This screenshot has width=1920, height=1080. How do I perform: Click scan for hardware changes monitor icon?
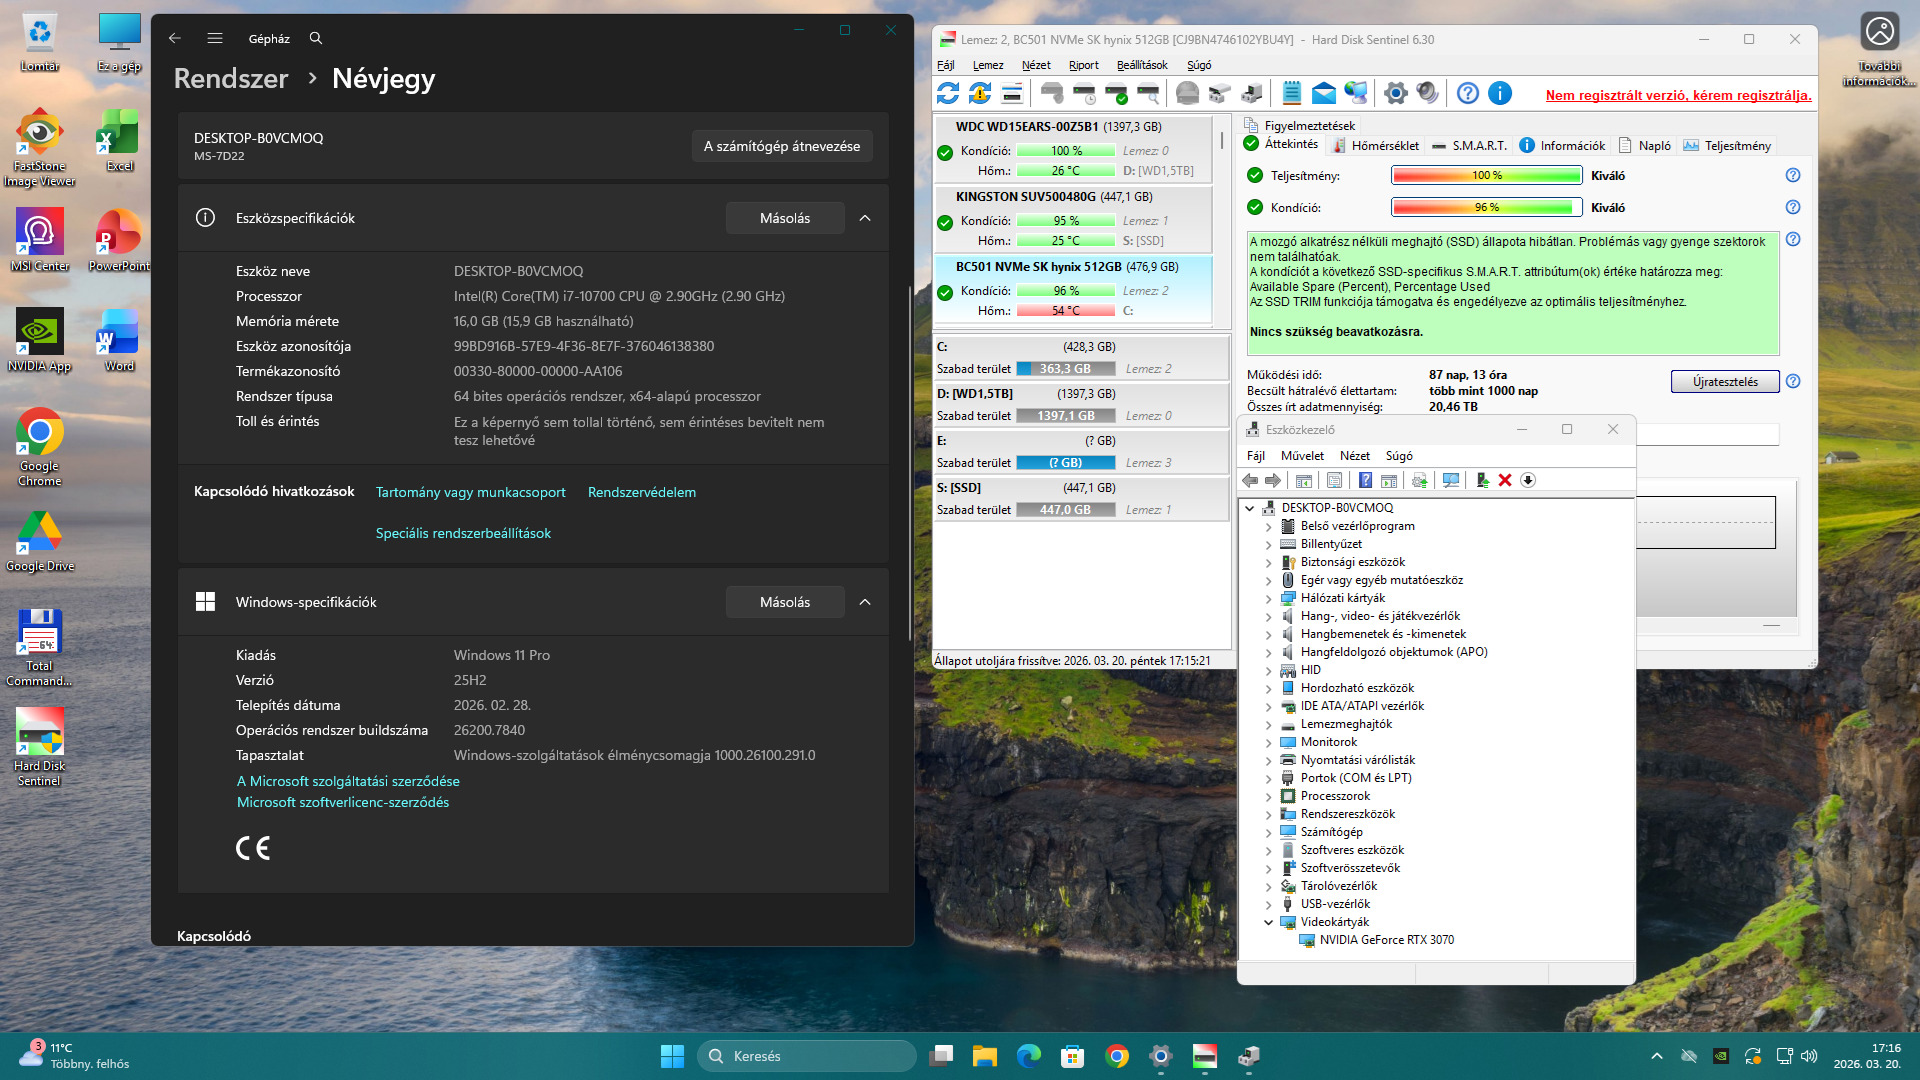(x=1451, y=480)
